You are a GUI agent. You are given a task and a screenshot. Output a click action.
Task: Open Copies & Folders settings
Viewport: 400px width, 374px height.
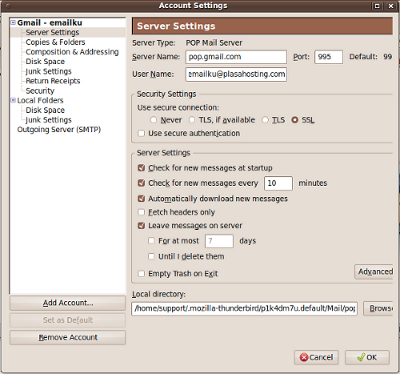55,42
